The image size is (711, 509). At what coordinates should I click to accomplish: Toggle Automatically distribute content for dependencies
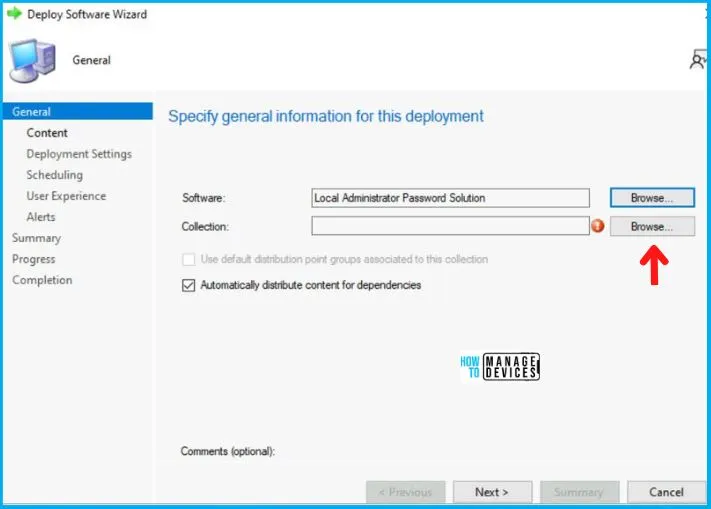189,285
